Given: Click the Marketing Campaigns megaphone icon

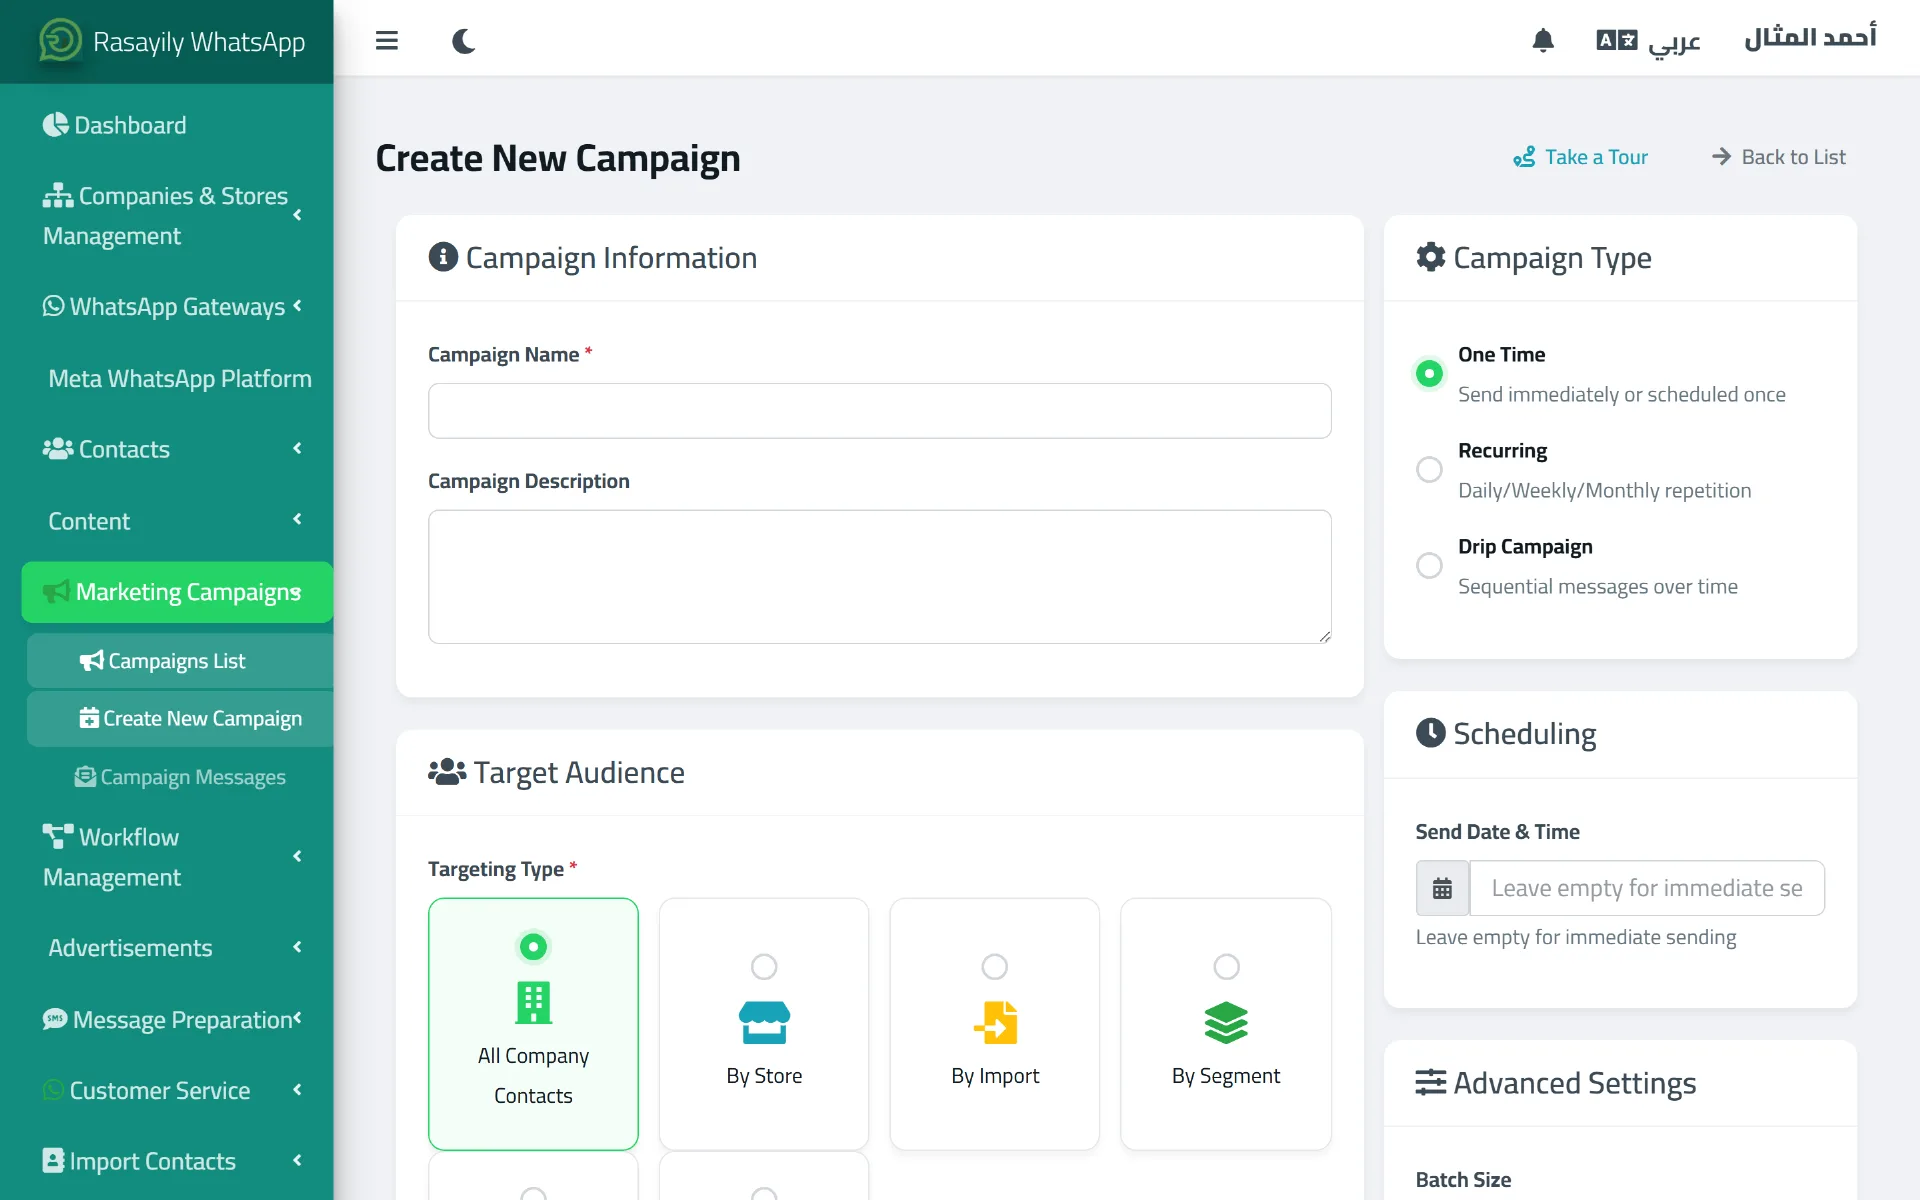Looking at the screenshot, I should (x=56, y=592).
